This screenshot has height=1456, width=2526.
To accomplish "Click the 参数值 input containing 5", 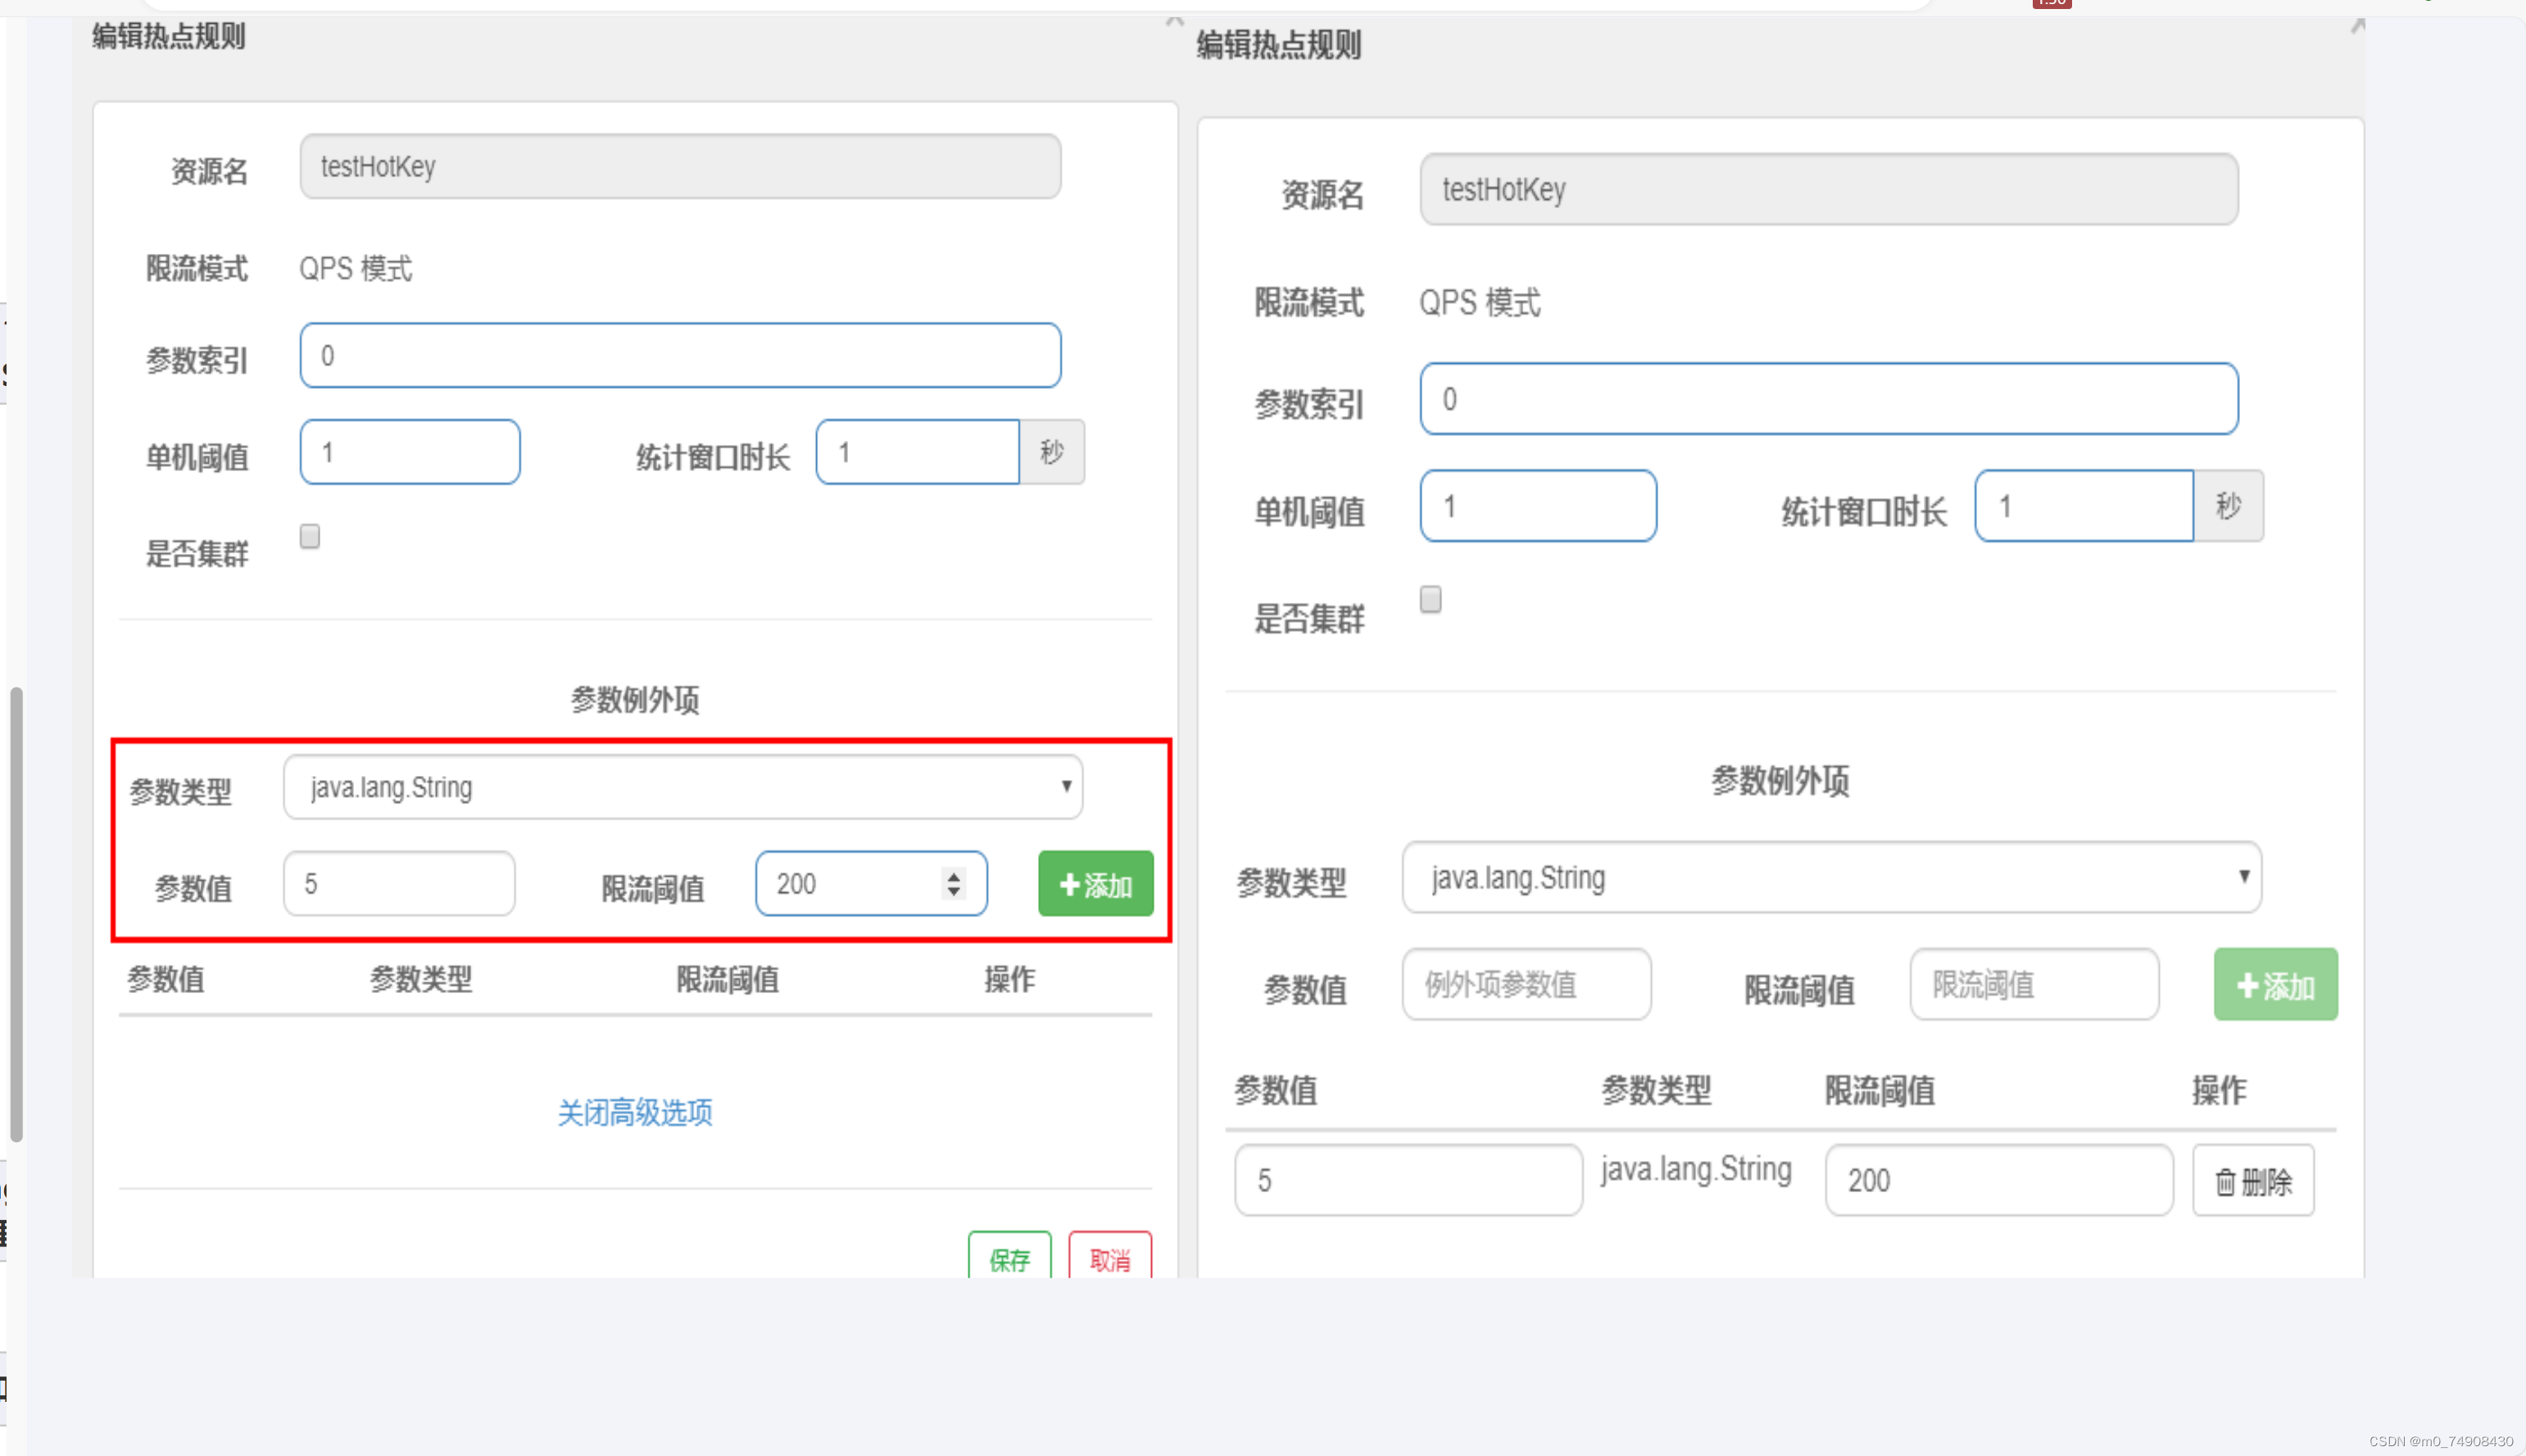I will pos(398,883).
